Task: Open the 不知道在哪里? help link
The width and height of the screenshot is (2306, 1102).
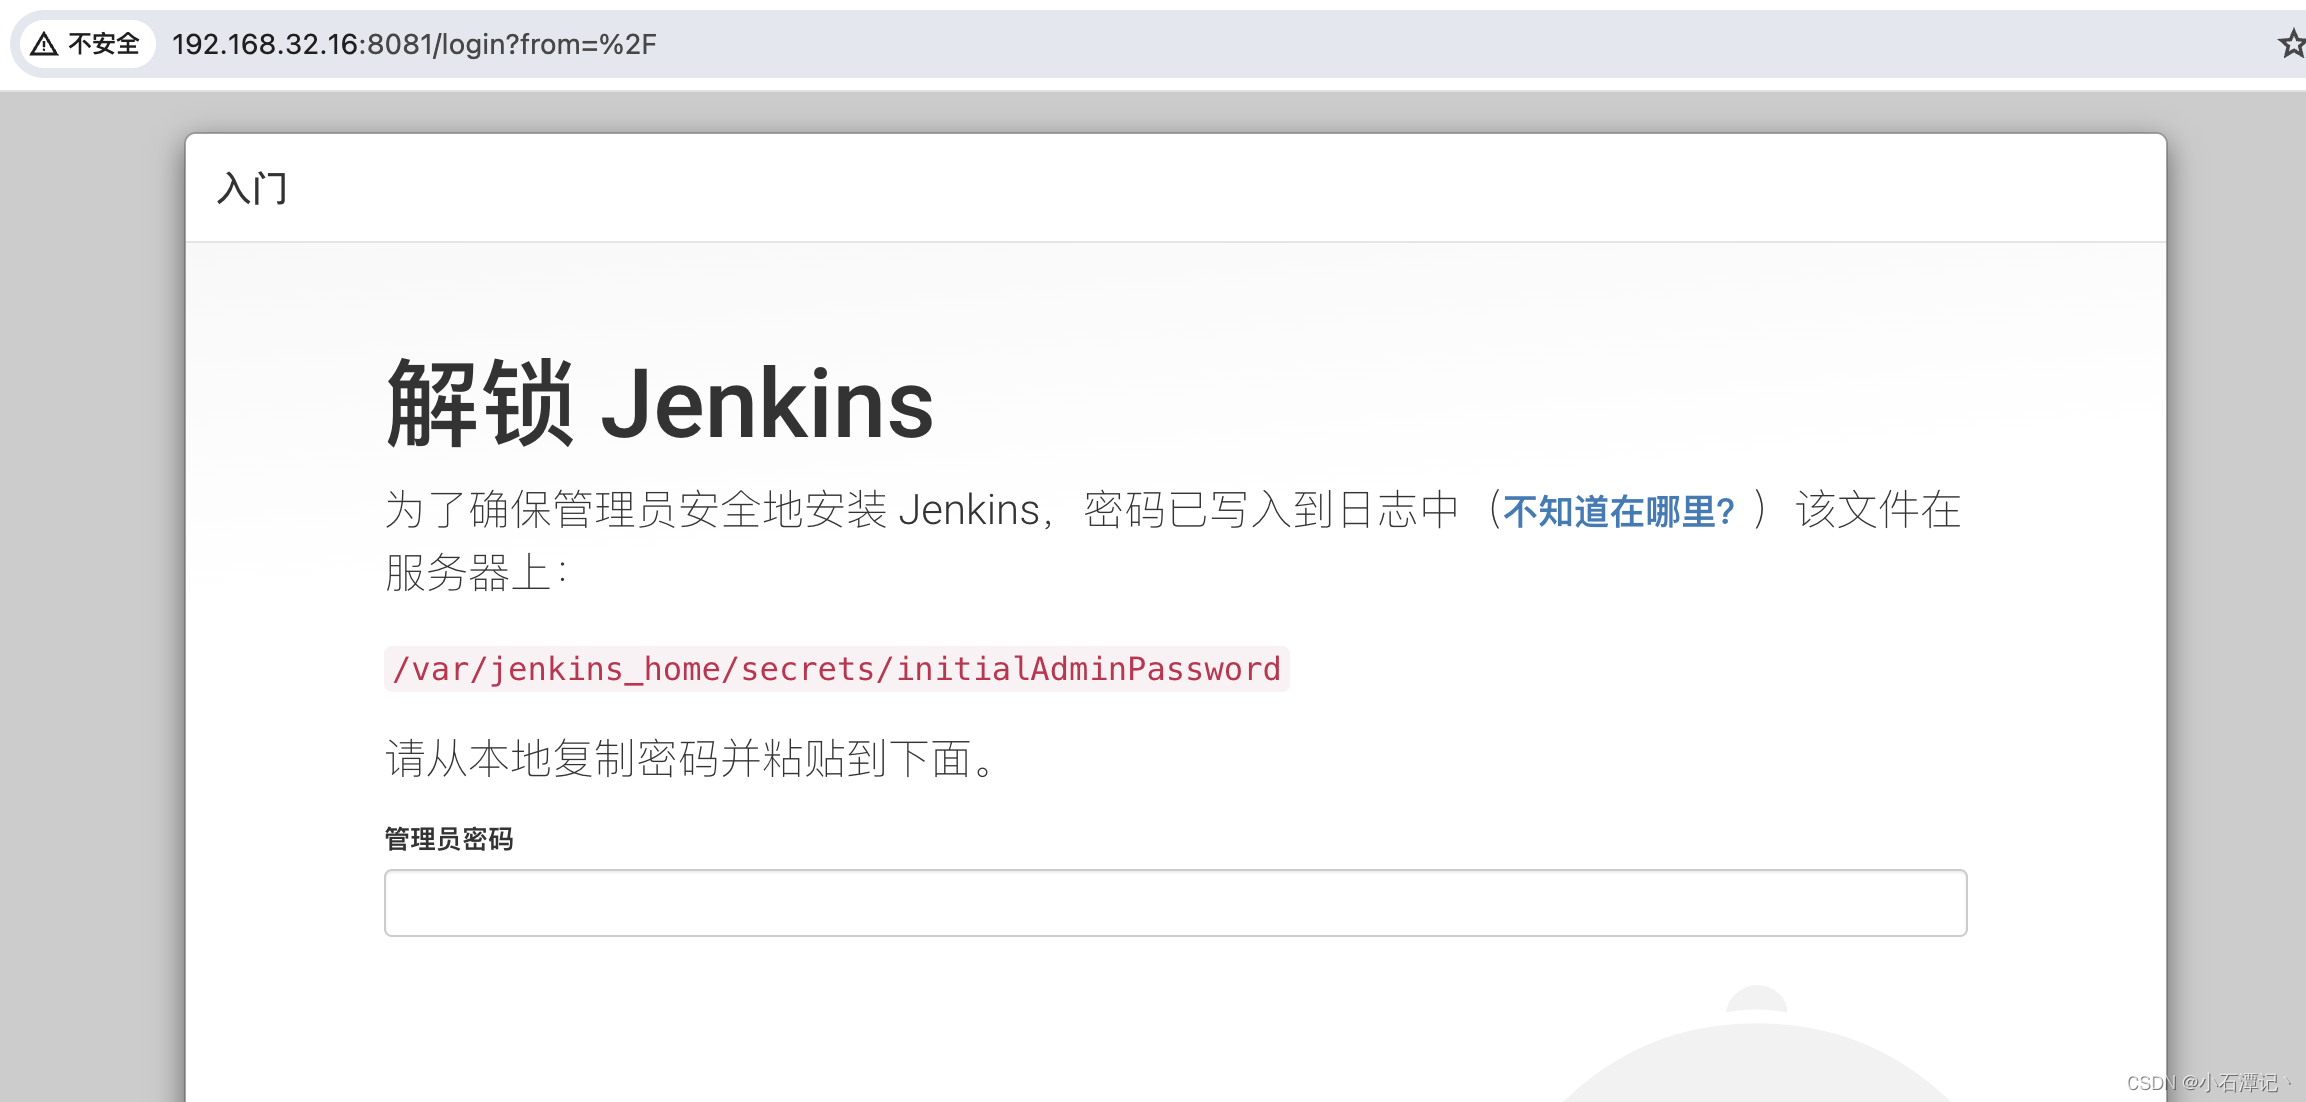Action: tap(1620, 511)
